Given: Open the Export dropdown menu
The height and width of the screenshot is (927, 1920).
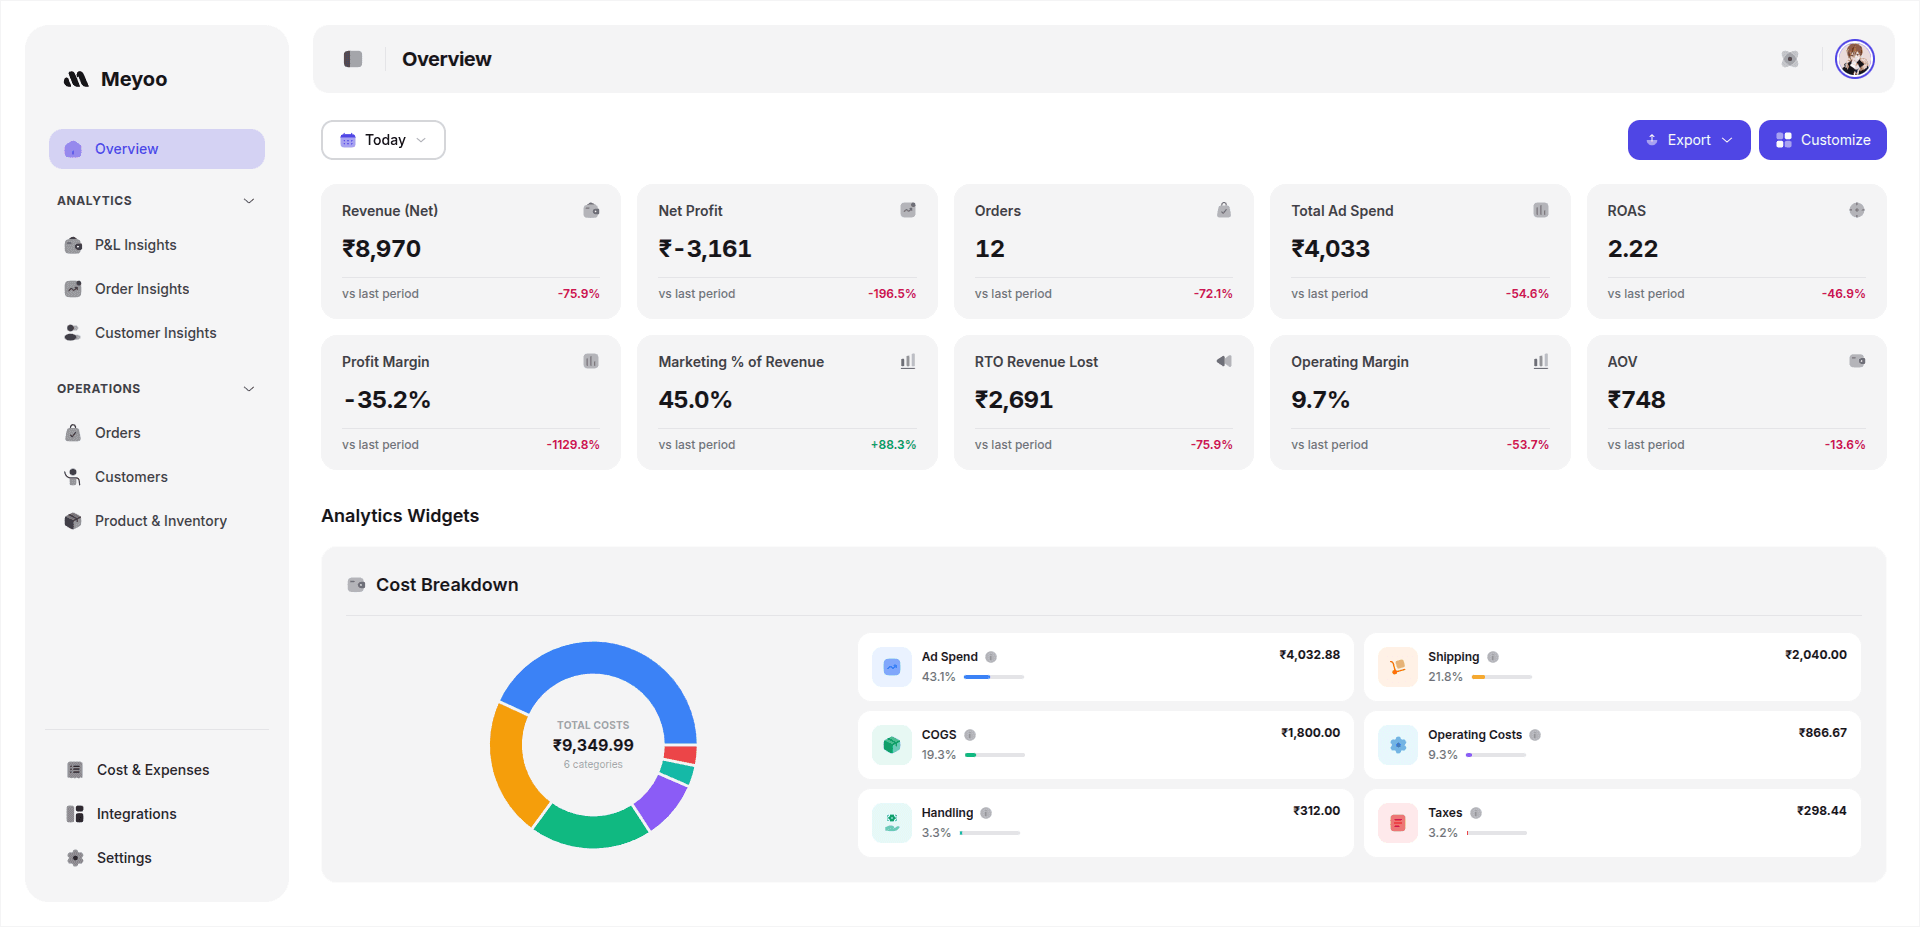Looking at the screenshot, I should (x=1688, y=140).
